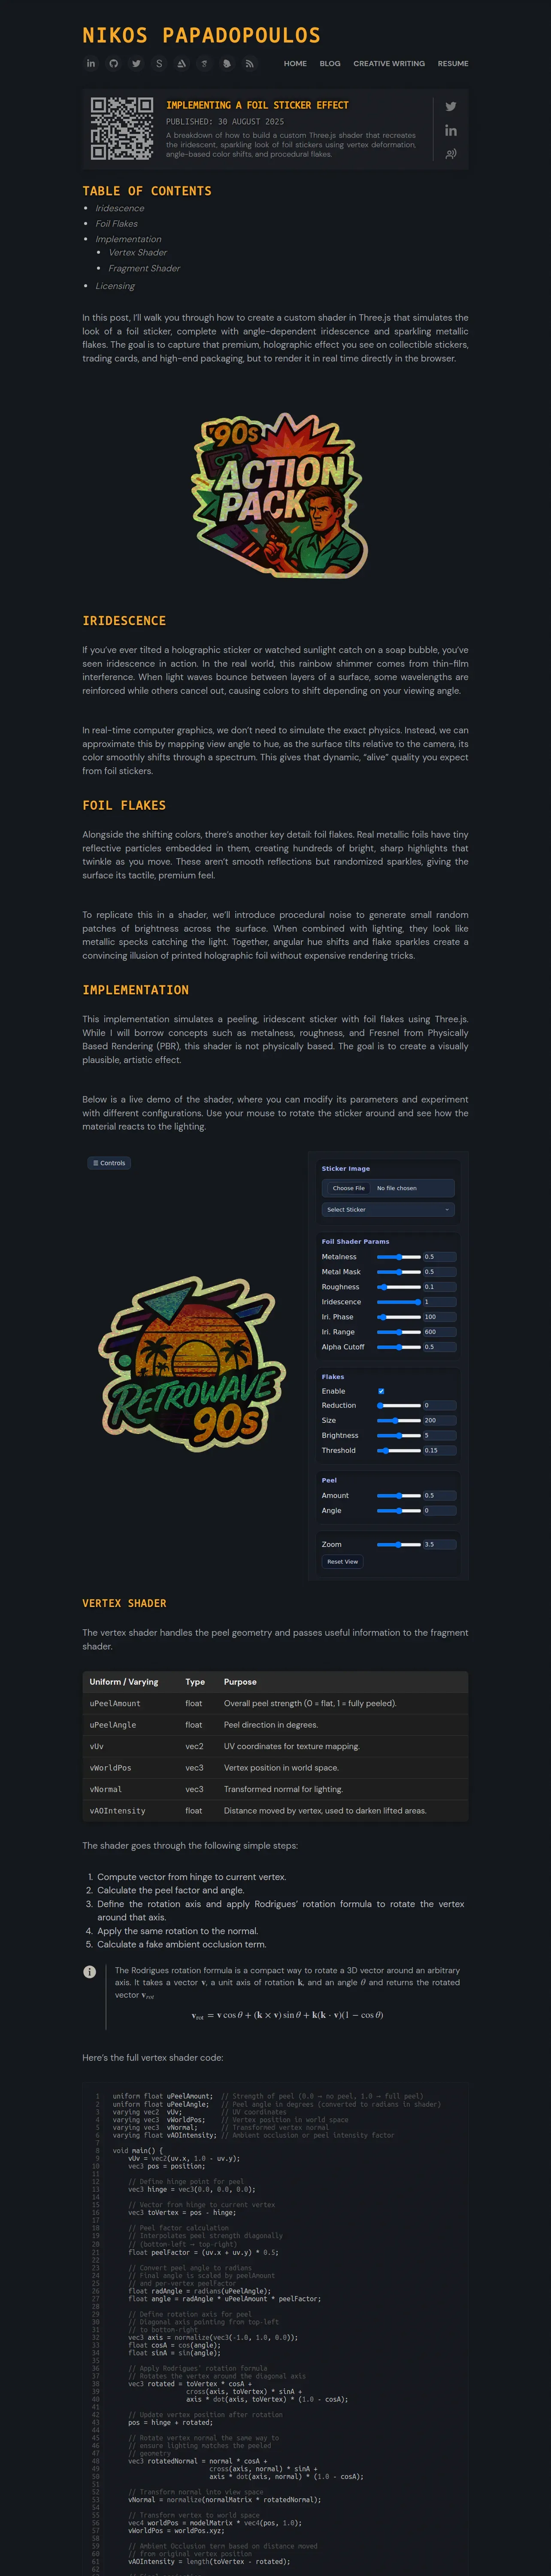Open the Twitter icon in header row
Image resolution: width=551 pixels, height=2576 pixels.
pos(136,63)
